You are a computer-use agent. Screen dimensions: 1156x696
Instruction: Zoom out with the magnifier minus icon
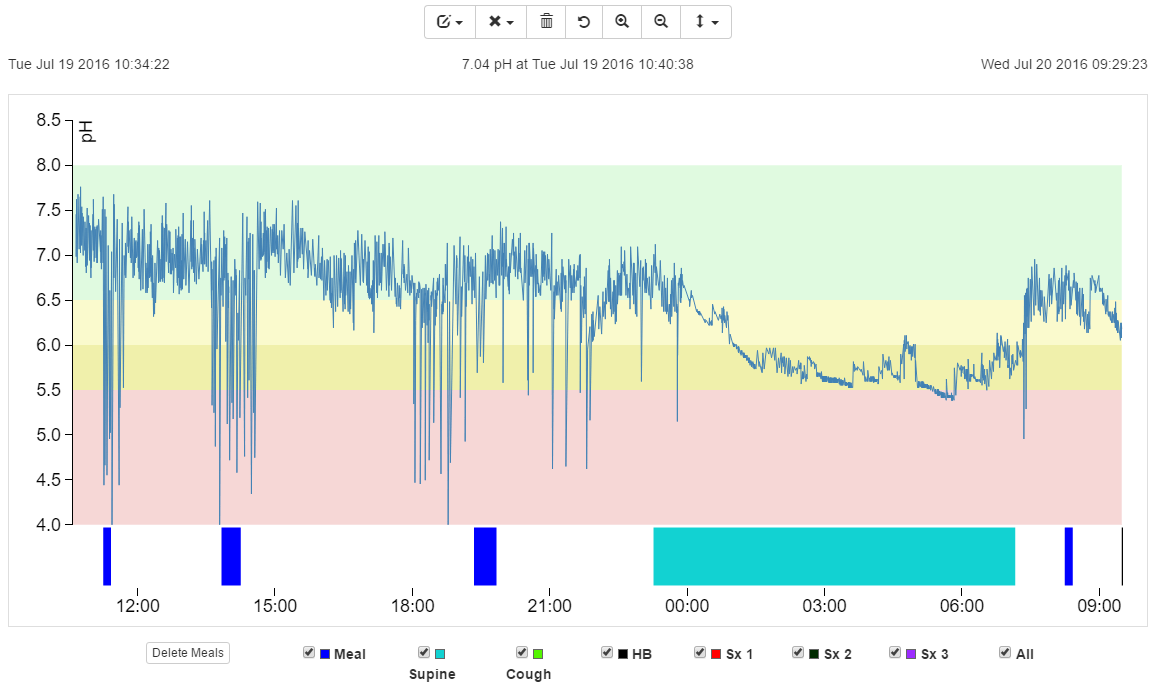click(x=661, y=22)
